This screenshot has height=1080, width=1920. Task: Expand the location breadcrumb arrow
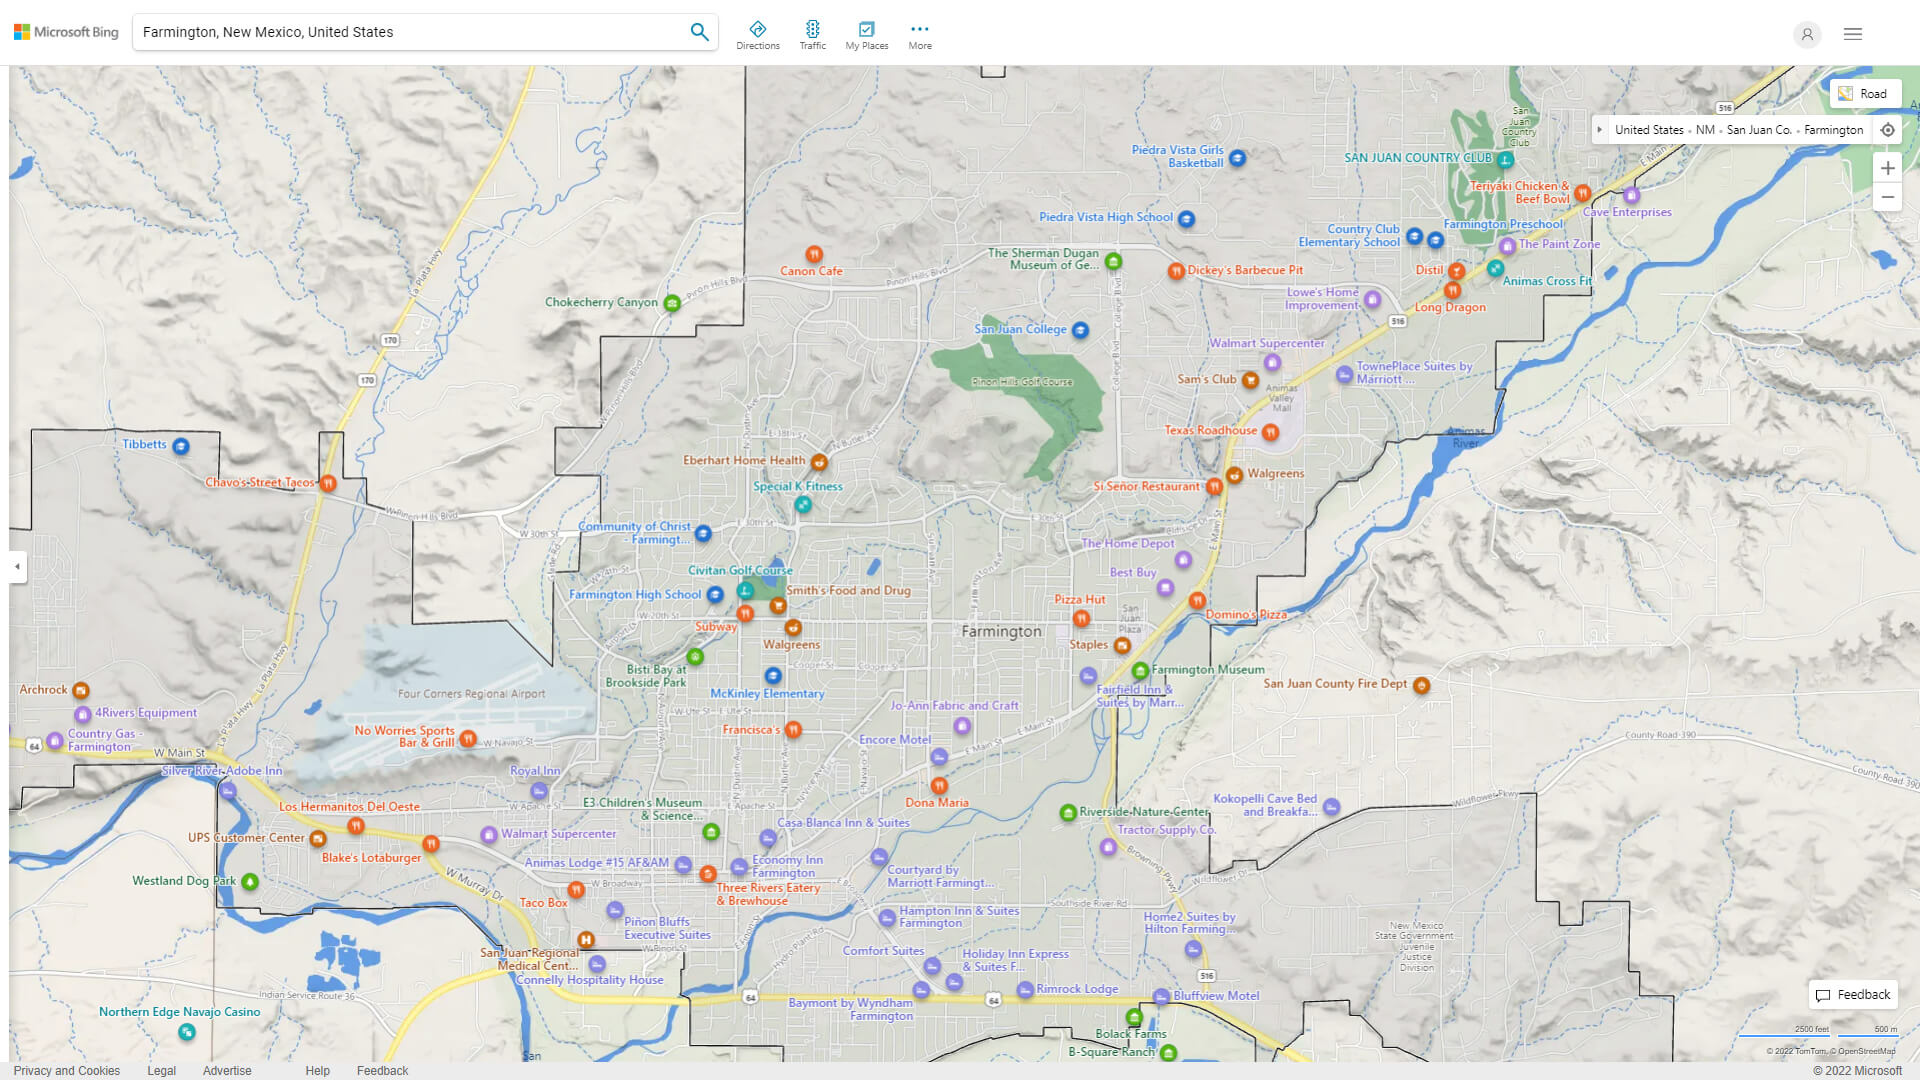1600,130
